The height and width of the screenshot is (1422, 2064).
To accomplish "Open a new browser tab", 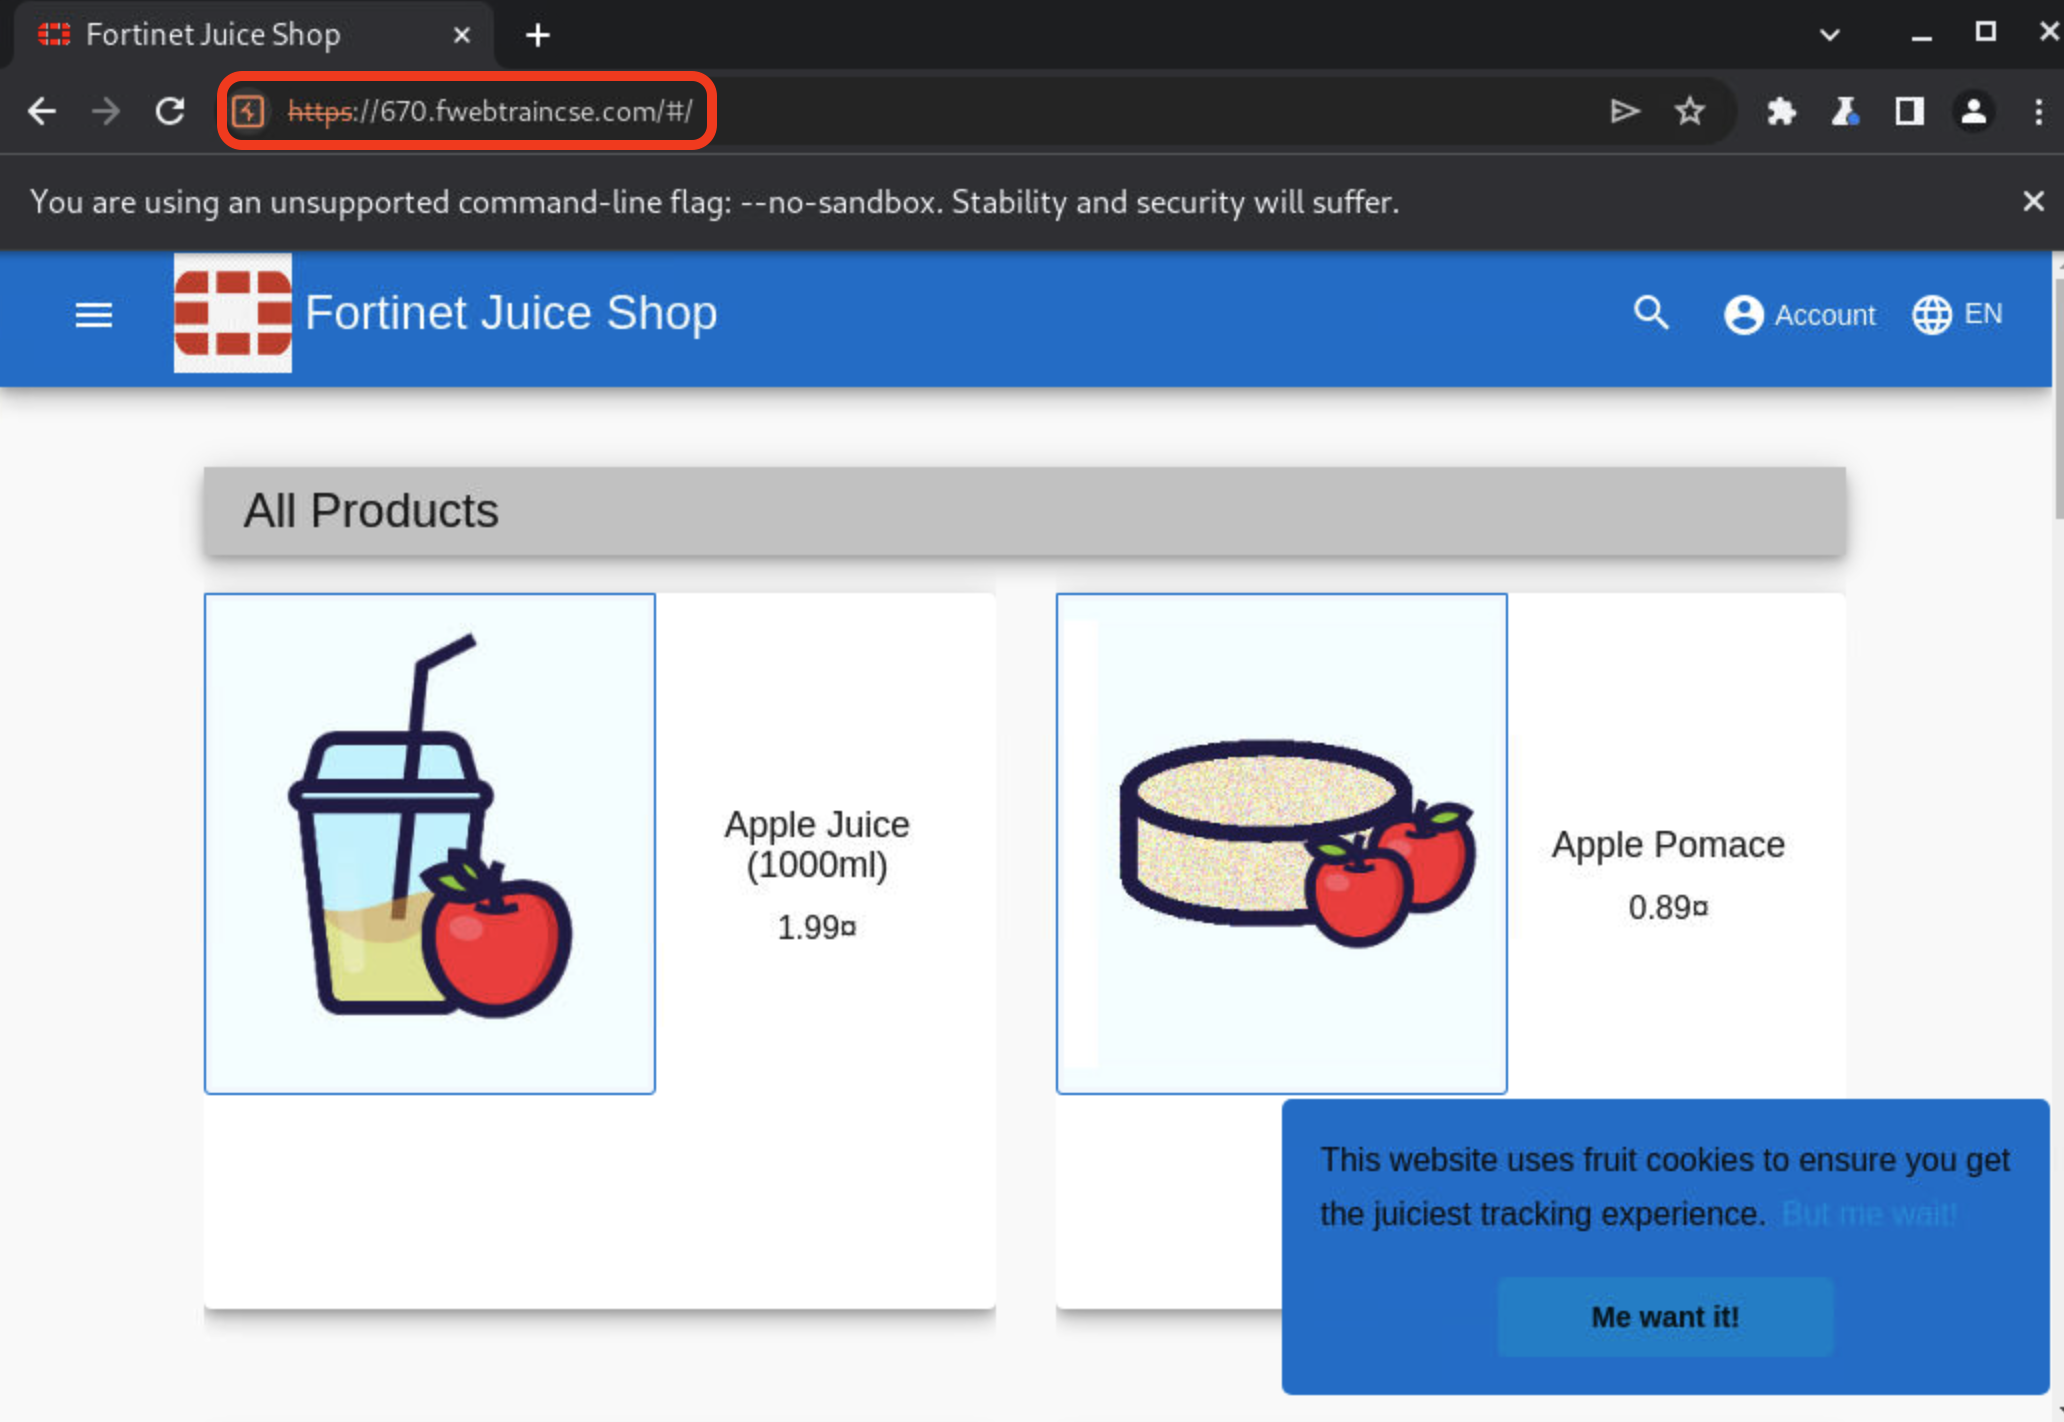I will 538,36.
